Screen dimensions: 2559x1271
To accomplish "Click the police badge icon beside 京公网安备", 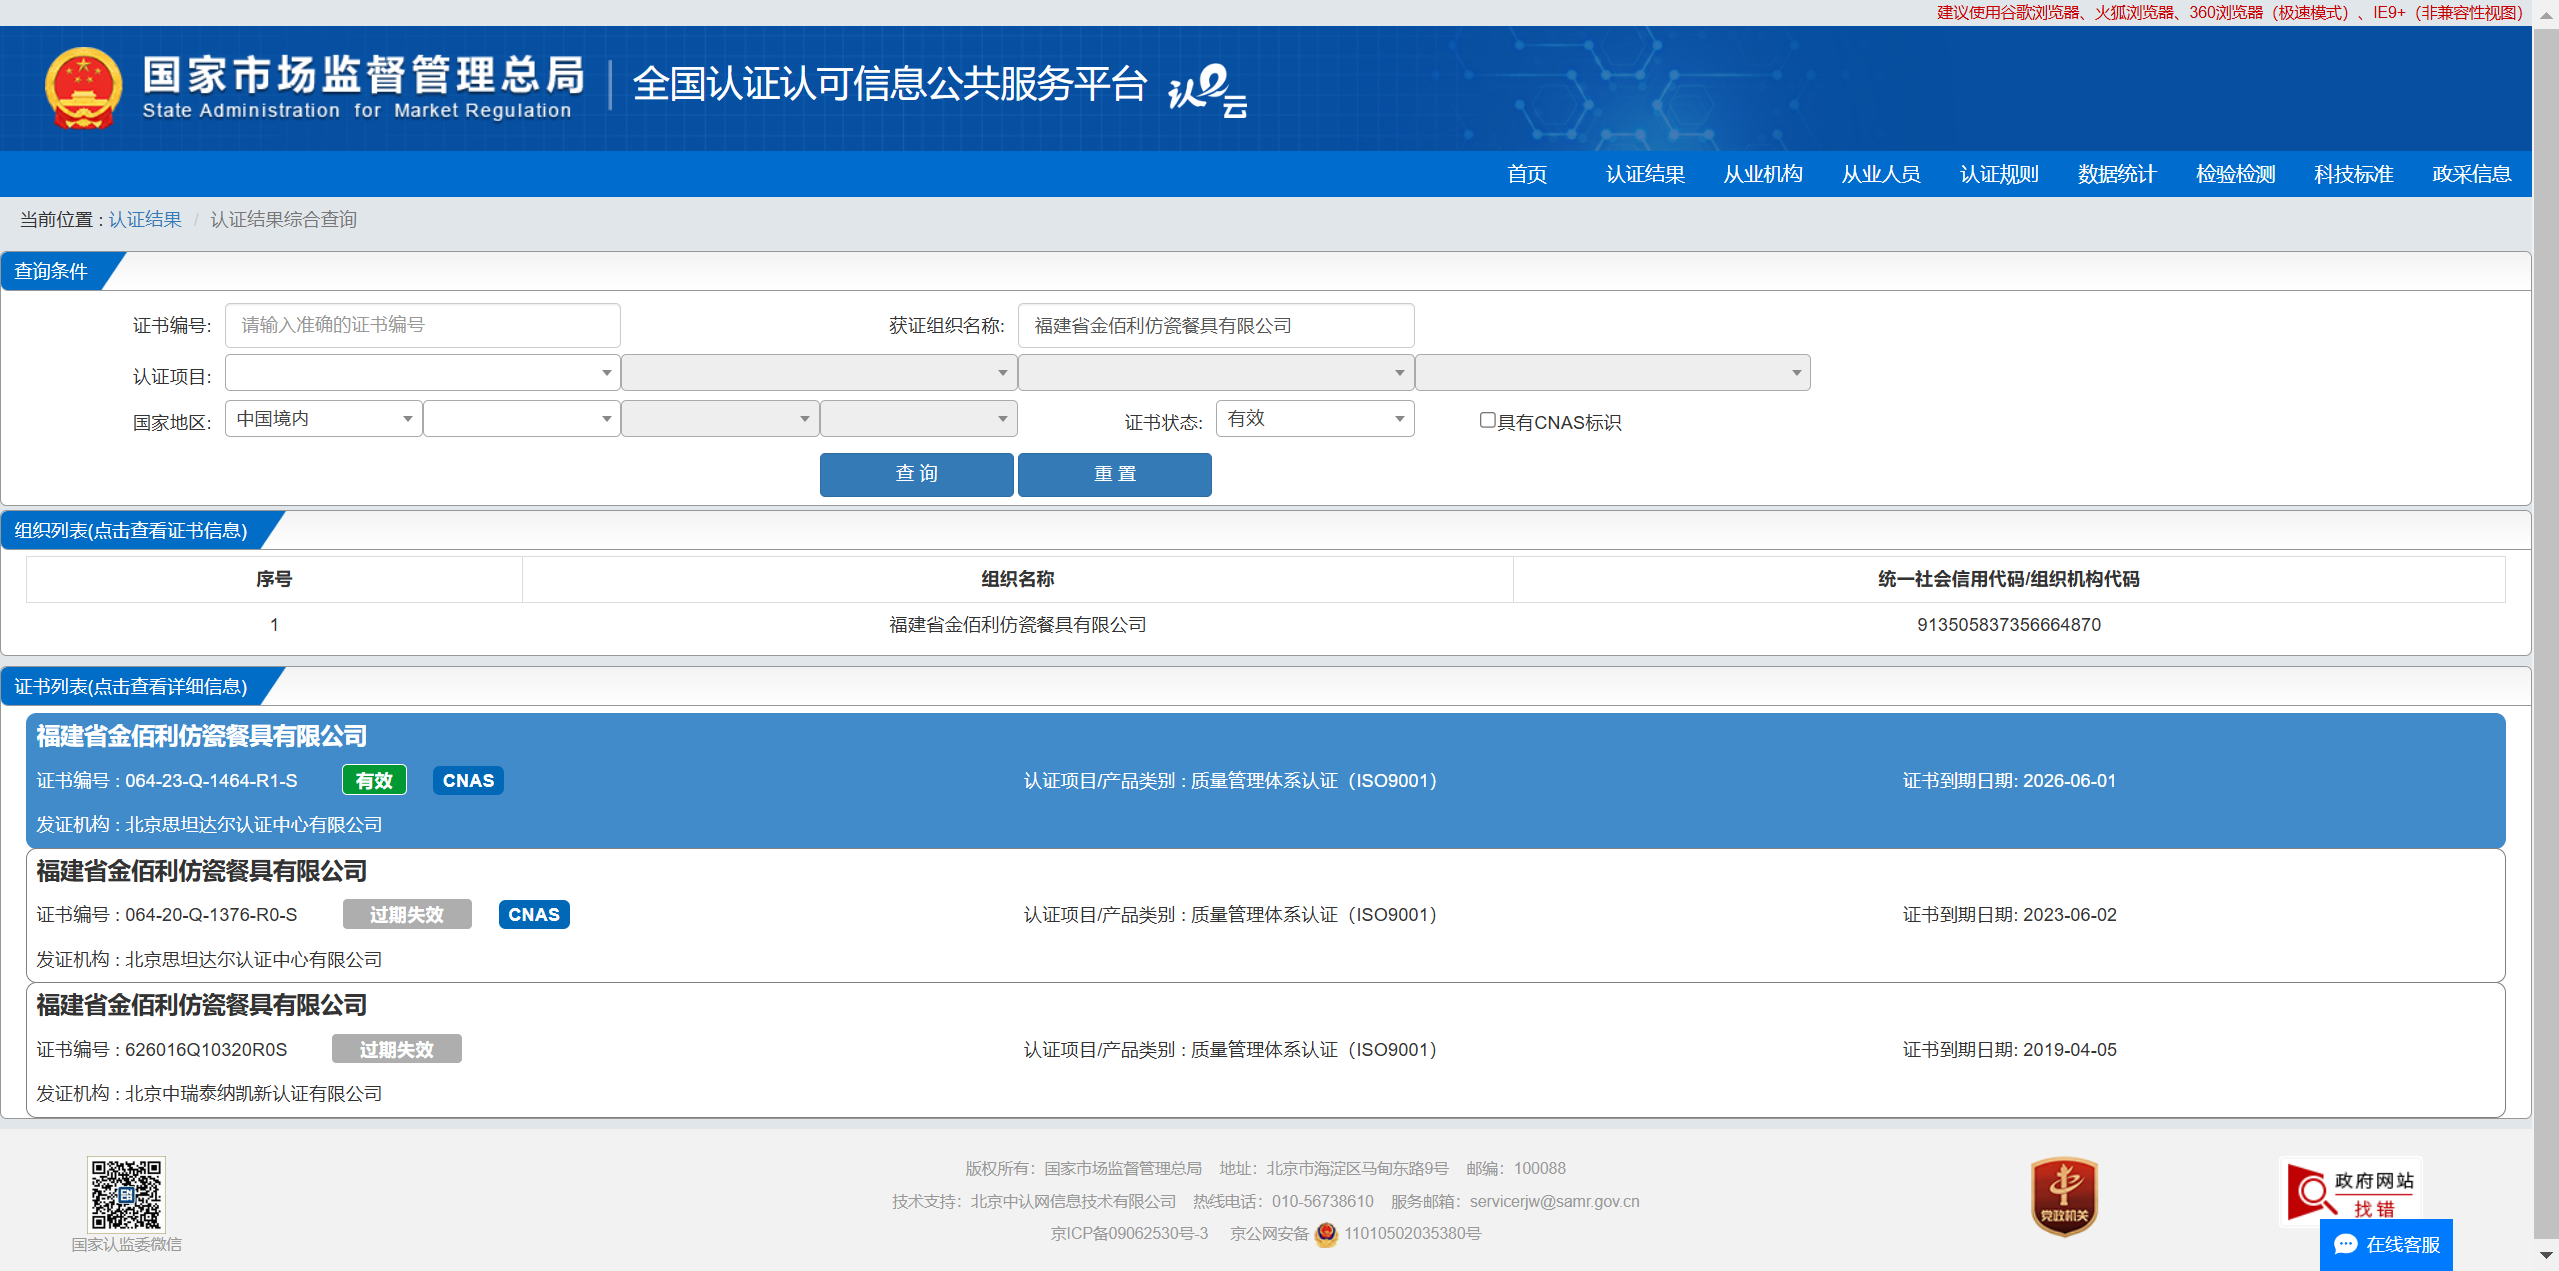I will pos(1326,1234).
